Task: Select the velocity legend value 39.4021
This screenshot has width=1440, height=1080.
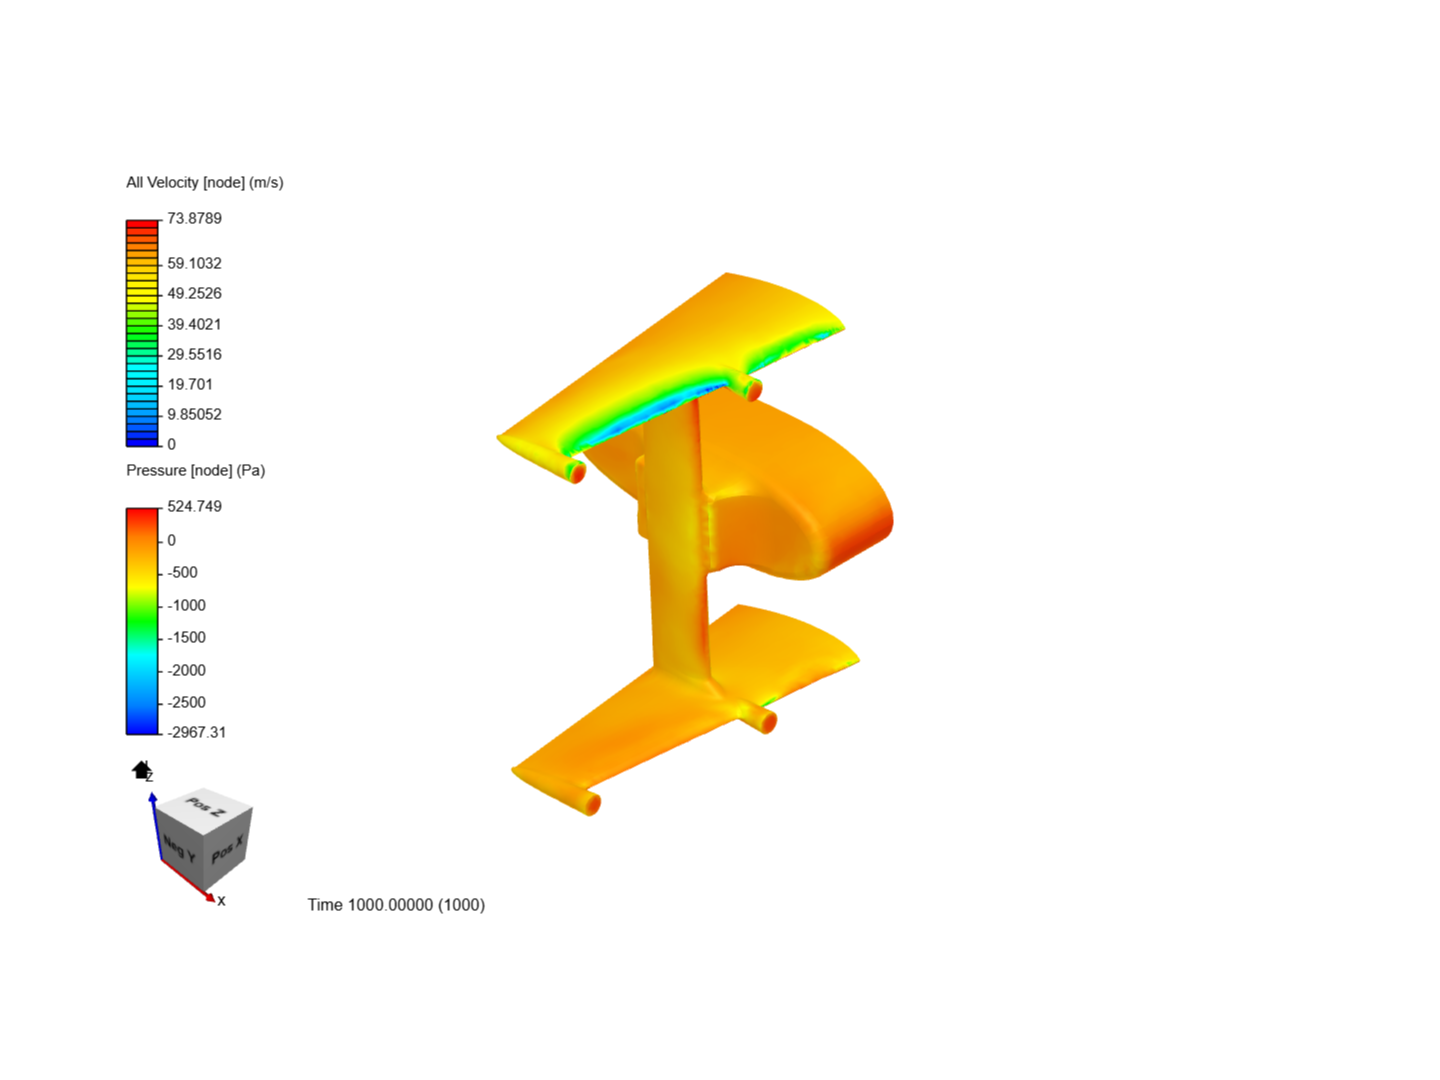Action: click(x=195, y=324)
